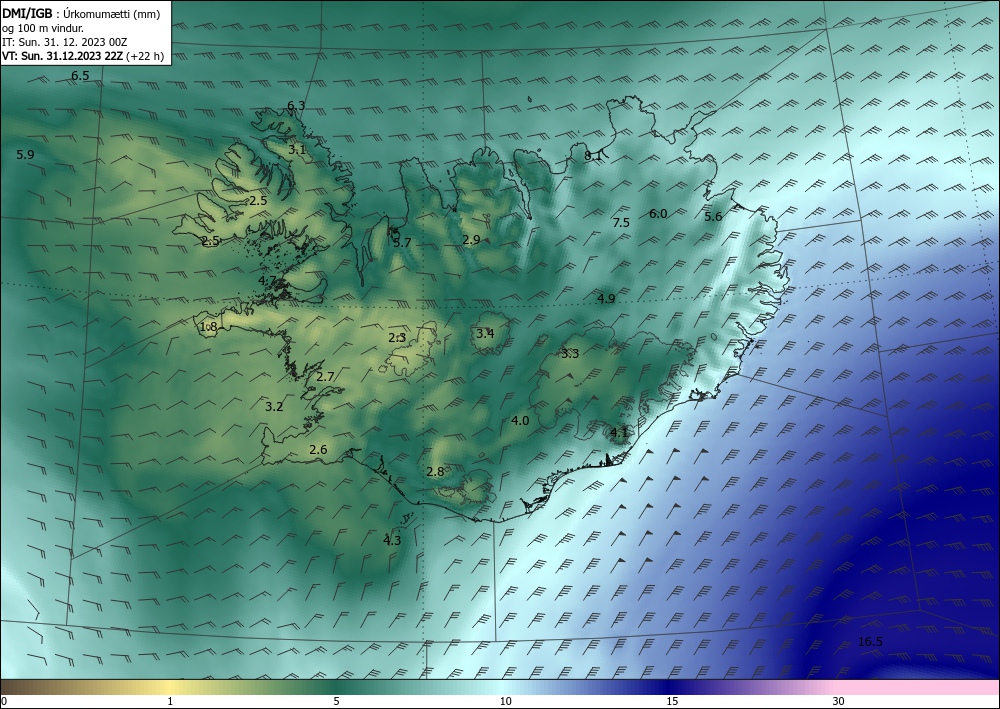Click the 3.1 value label

tap(297, 150)
